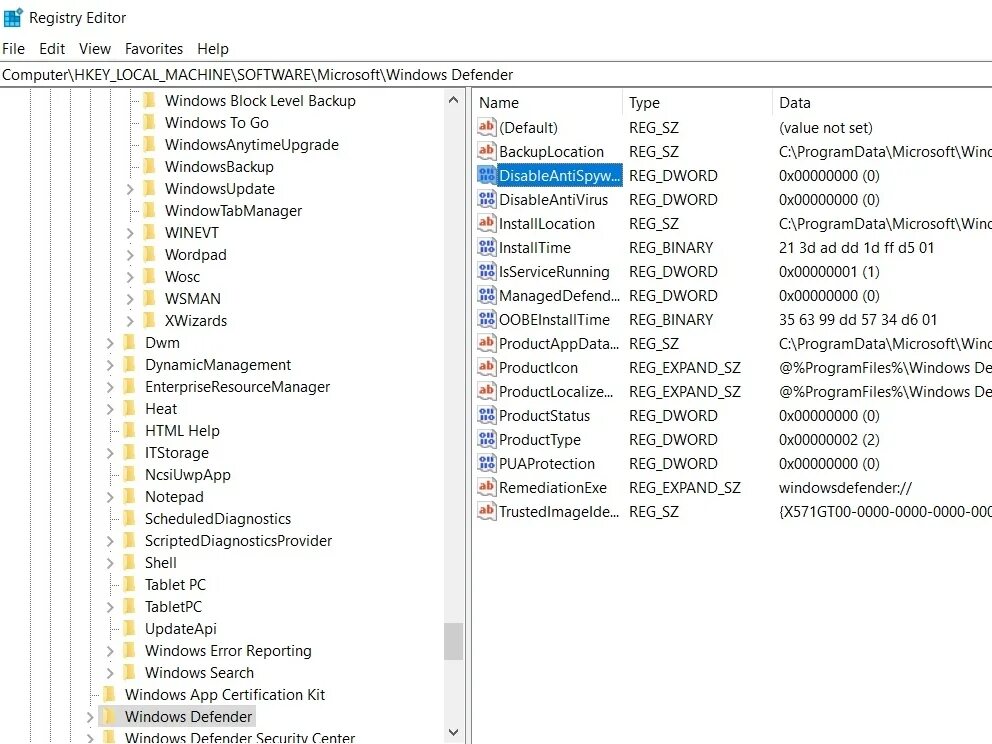Click the WindowsUpdate folder icon
The image size is (992, 744).
[x=150, y=189]
